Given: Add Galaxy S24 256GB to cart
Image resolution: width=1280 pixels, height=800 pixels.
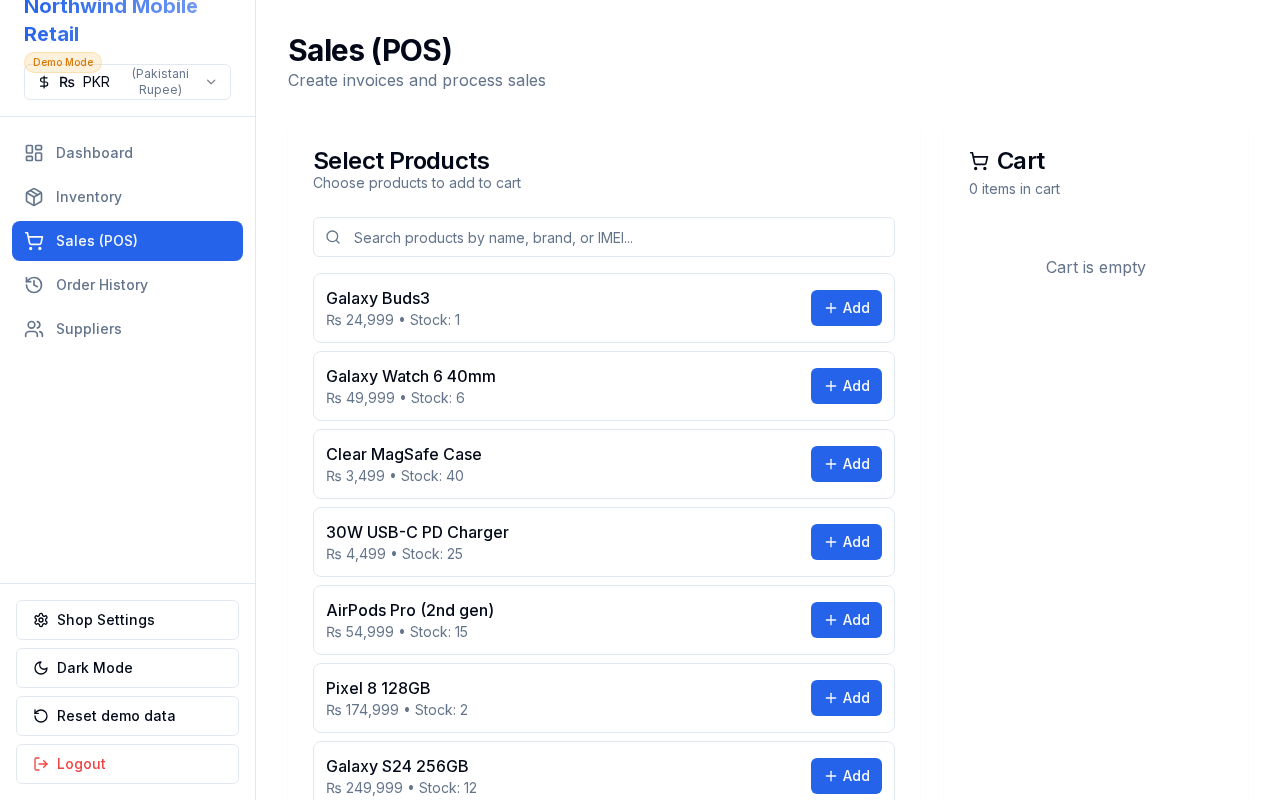Looking at the screenshot, I should [846, 776].
